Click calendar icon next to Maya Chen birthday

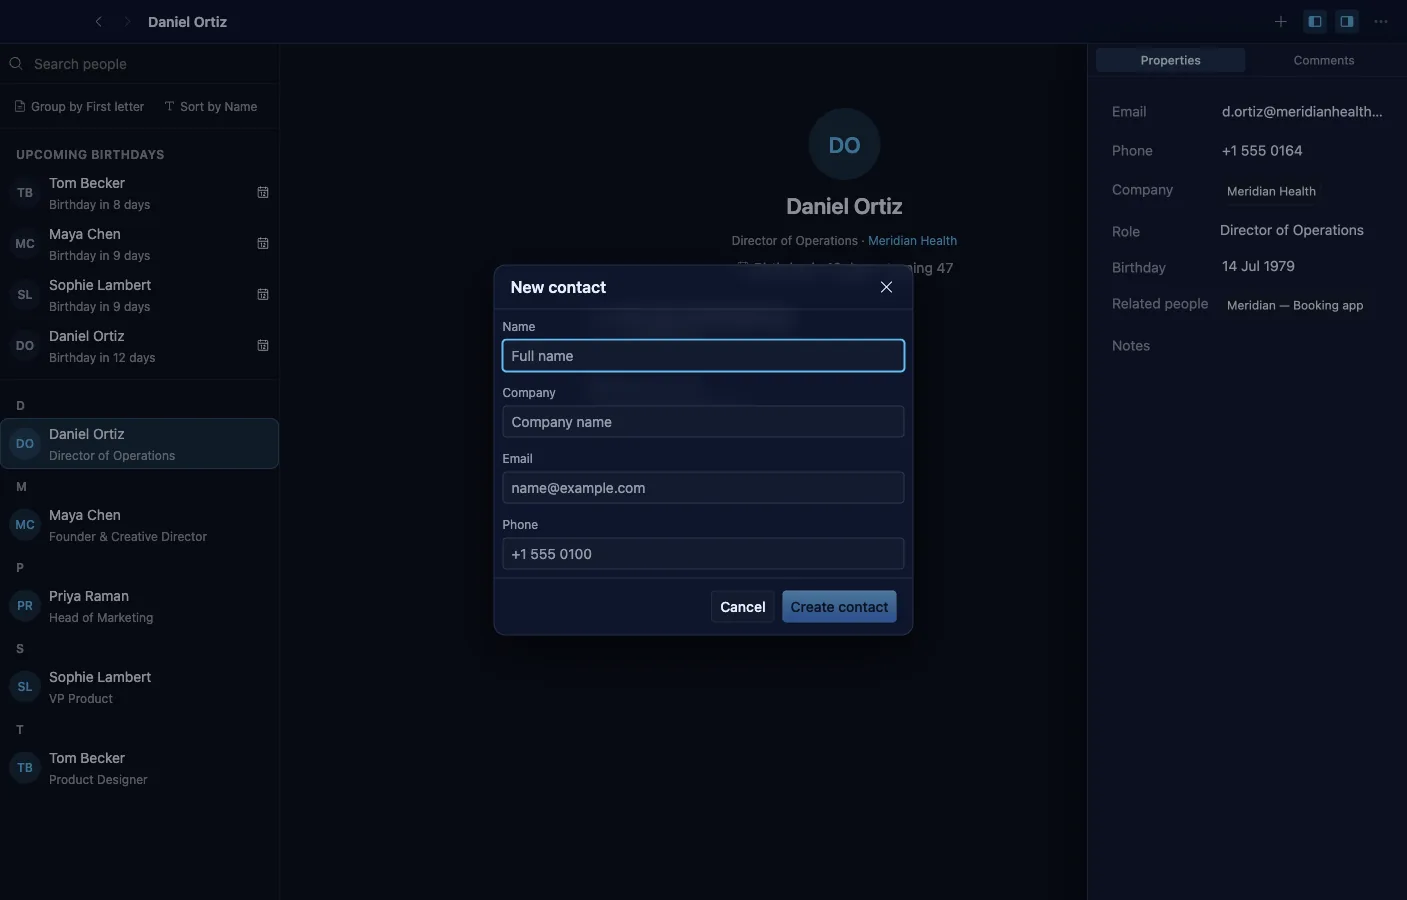coord(263,243)
